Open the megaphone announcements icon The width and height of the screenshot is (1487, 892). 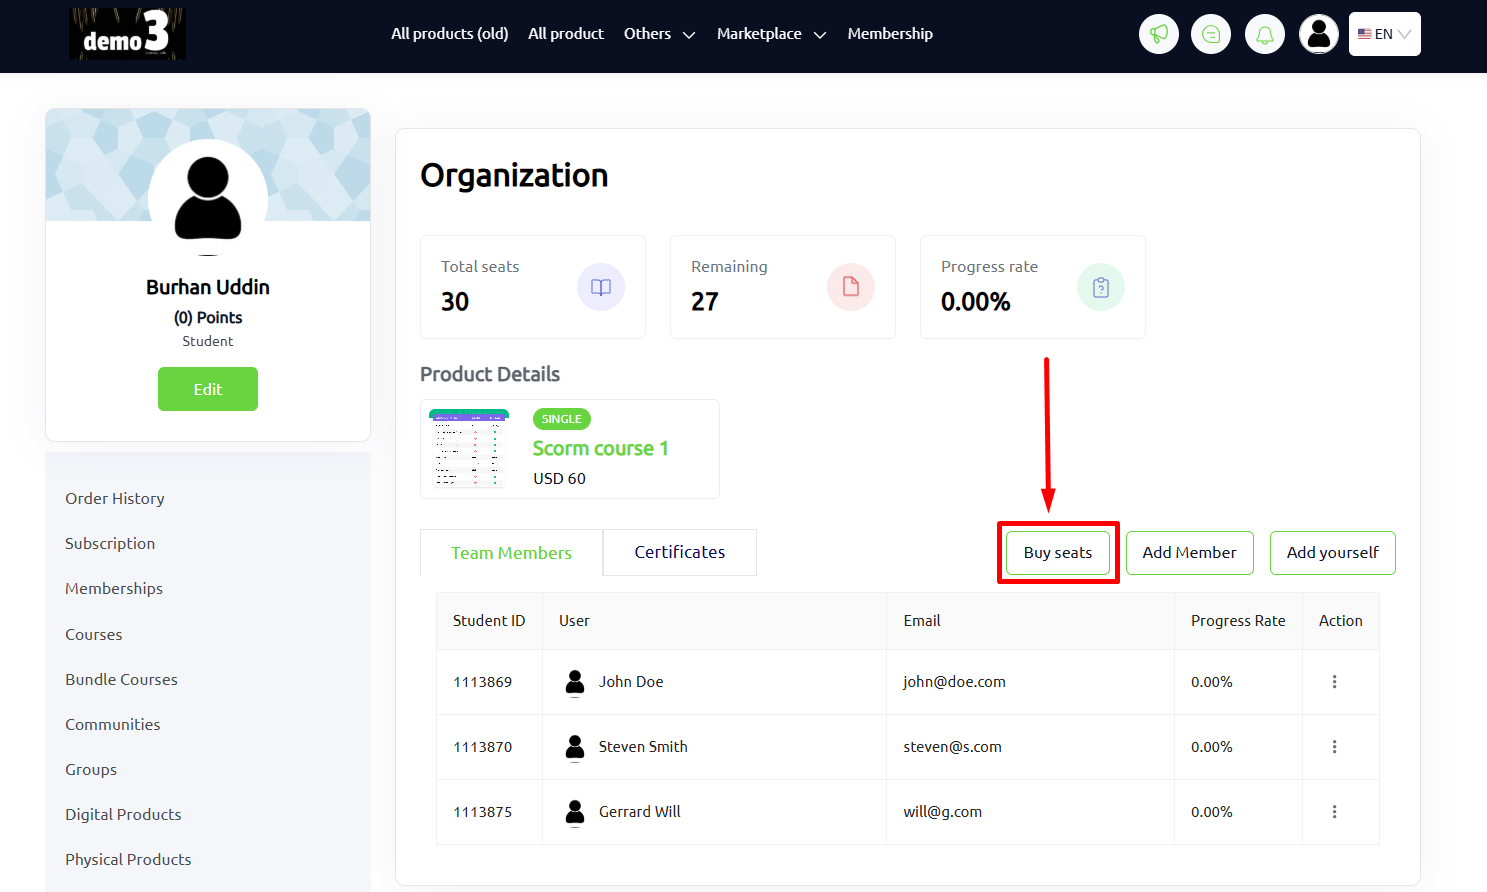click(1159, 34)
